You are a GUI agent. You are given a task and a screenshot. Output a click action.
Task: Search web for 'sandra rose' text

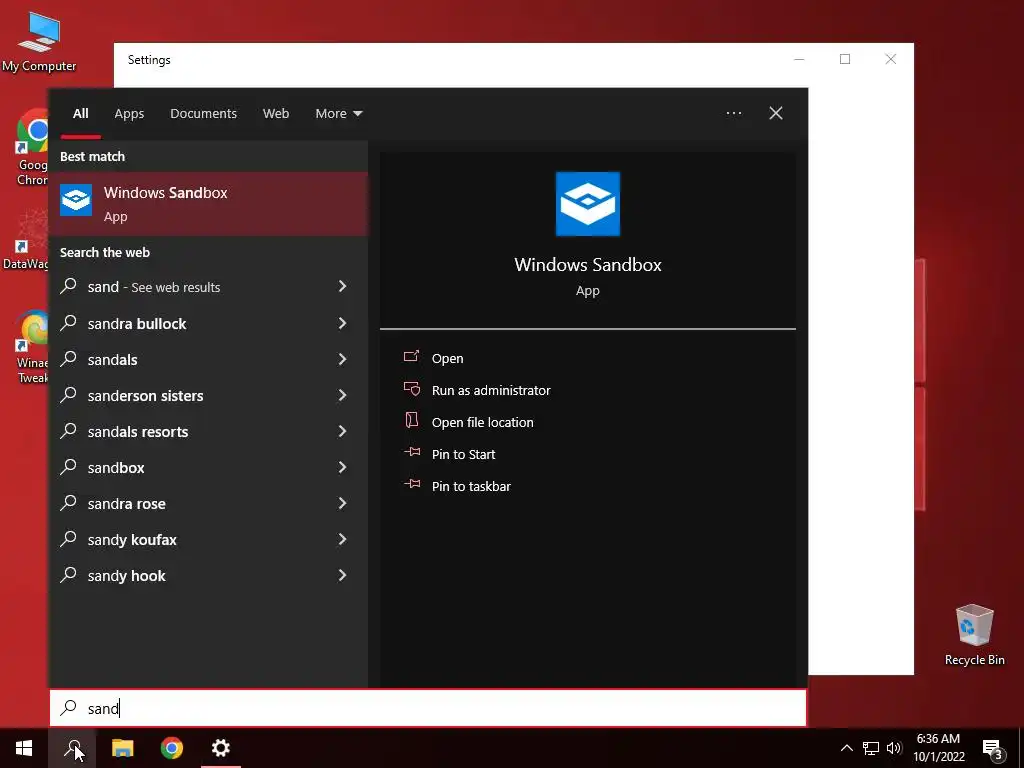(x=127, y=504)
